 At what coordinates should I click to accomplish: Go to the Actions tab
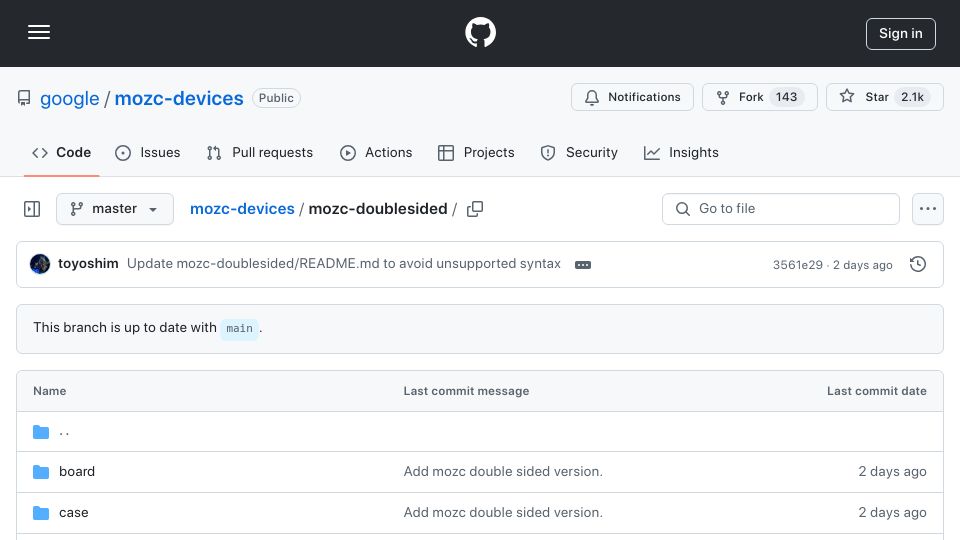click(376, 152)
